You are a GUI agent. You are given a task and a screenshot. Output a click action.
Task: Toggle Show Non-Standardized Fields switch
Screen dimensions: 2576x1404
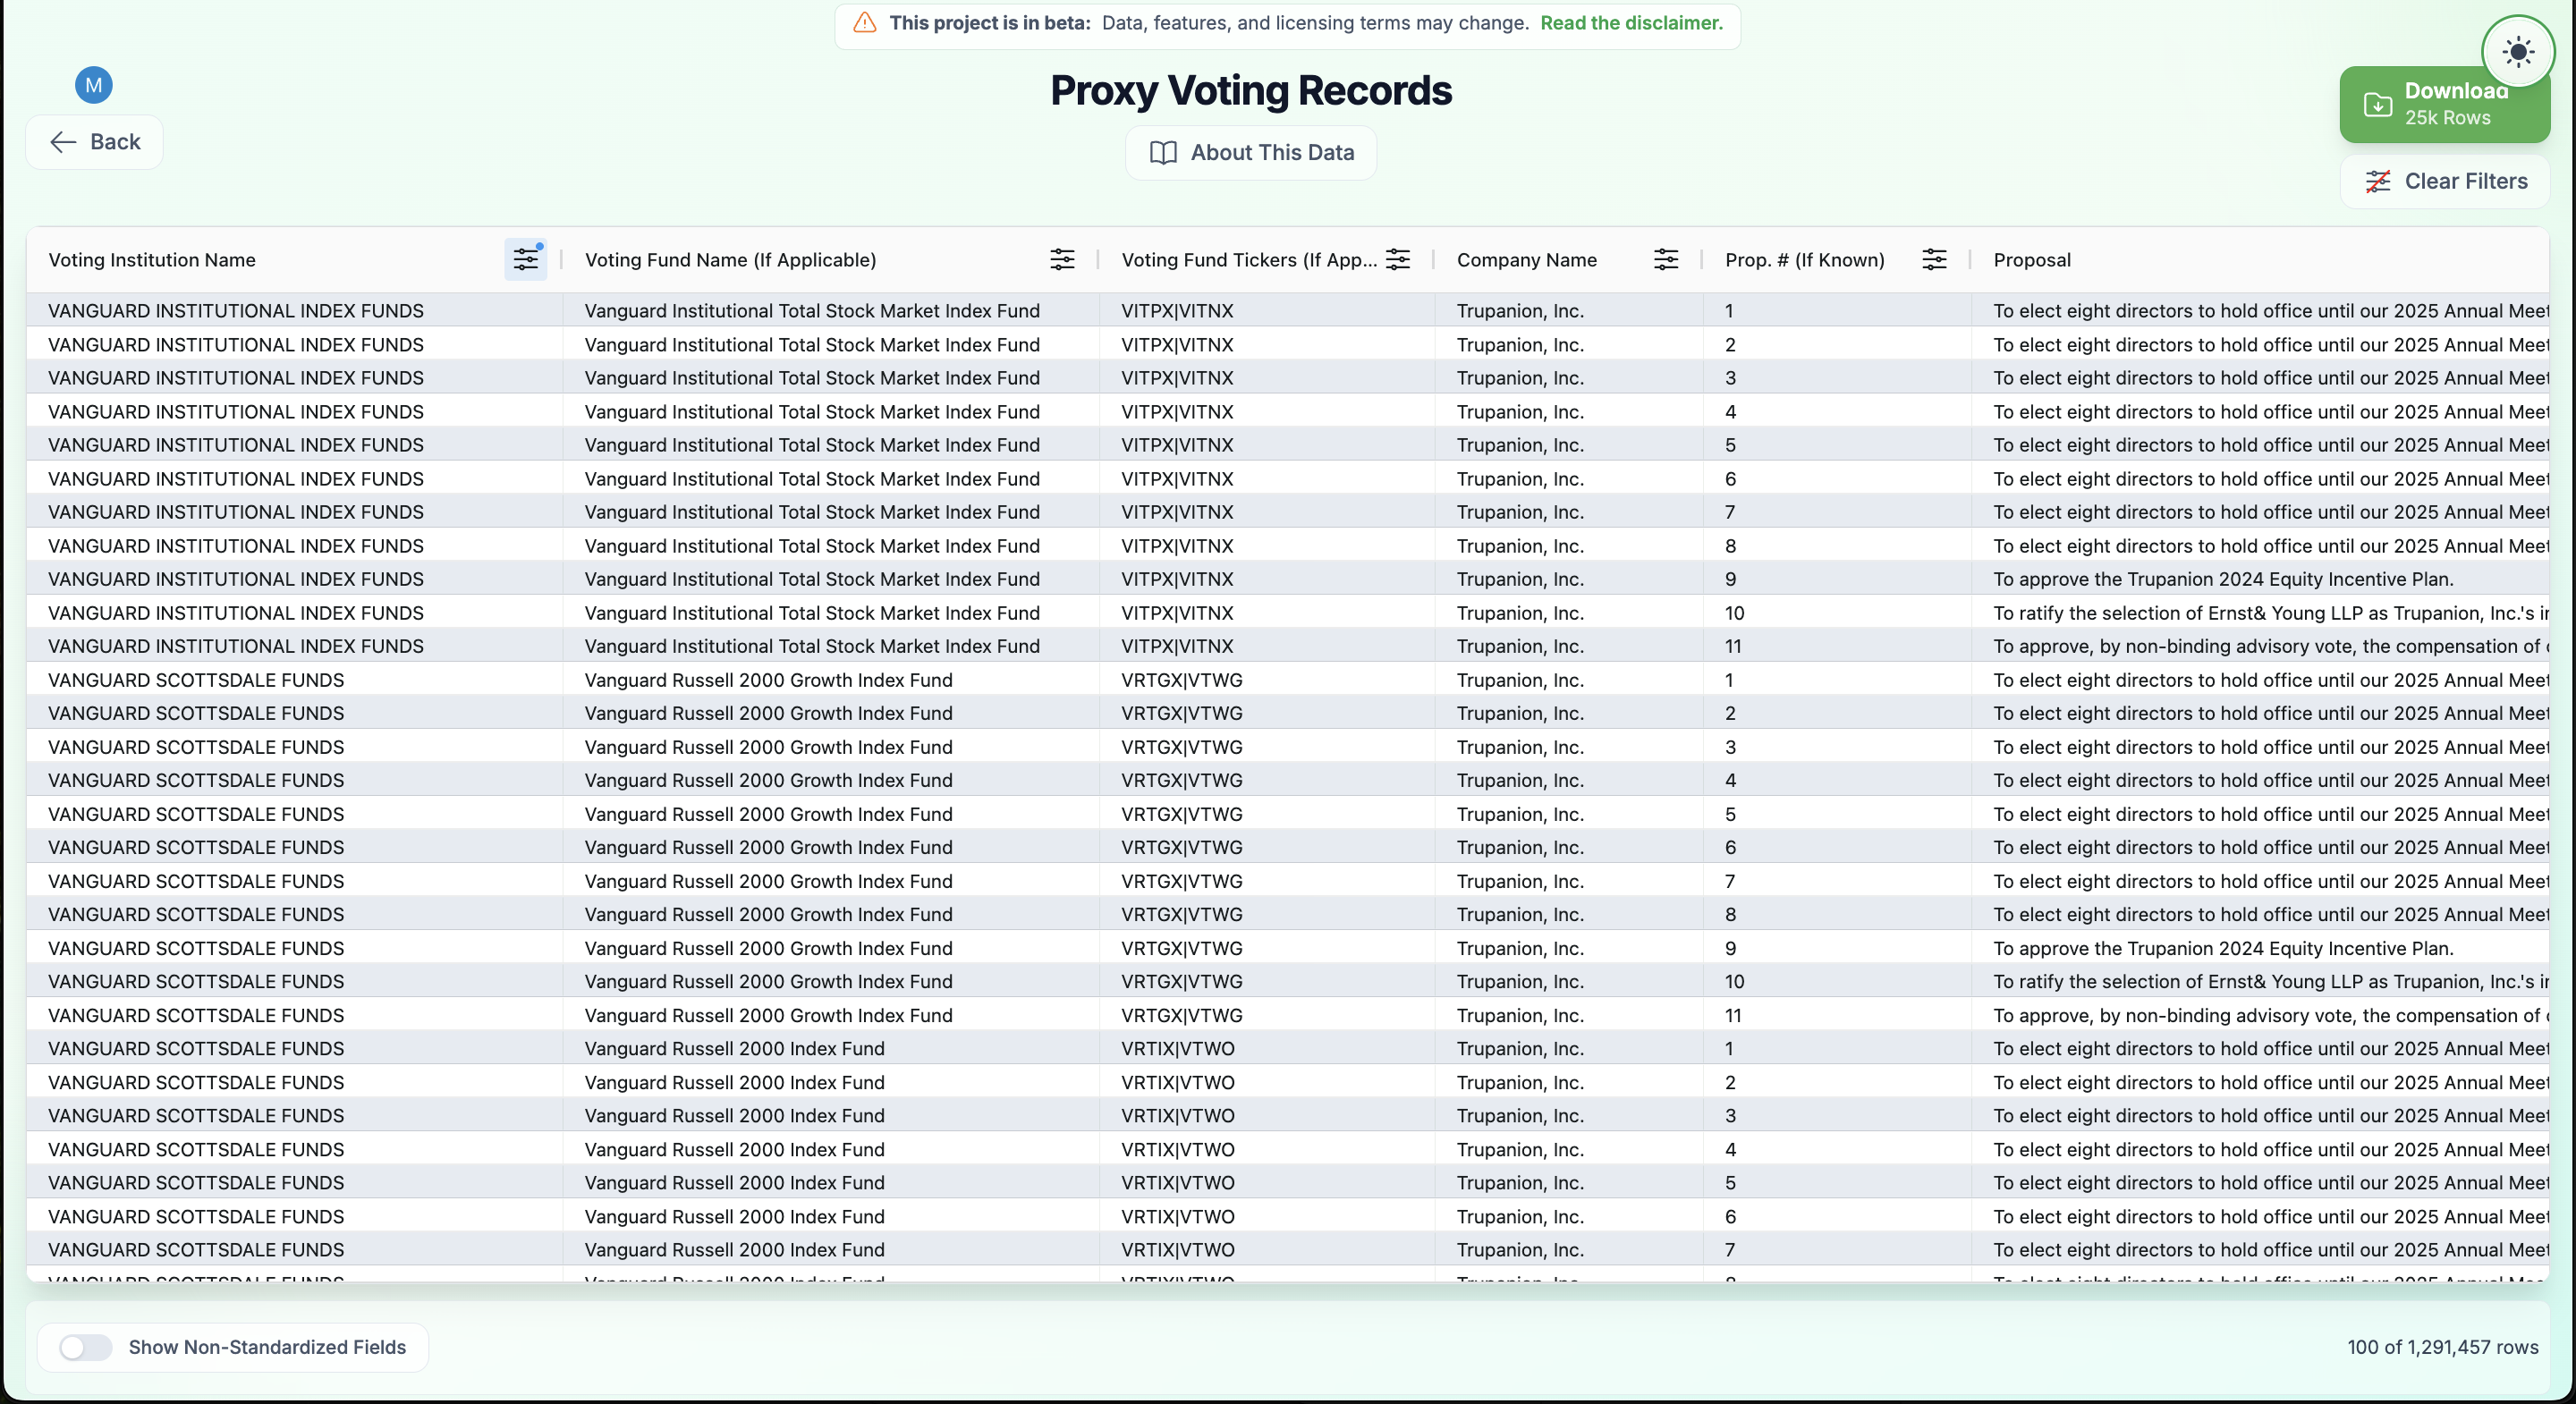(85, 1347)
